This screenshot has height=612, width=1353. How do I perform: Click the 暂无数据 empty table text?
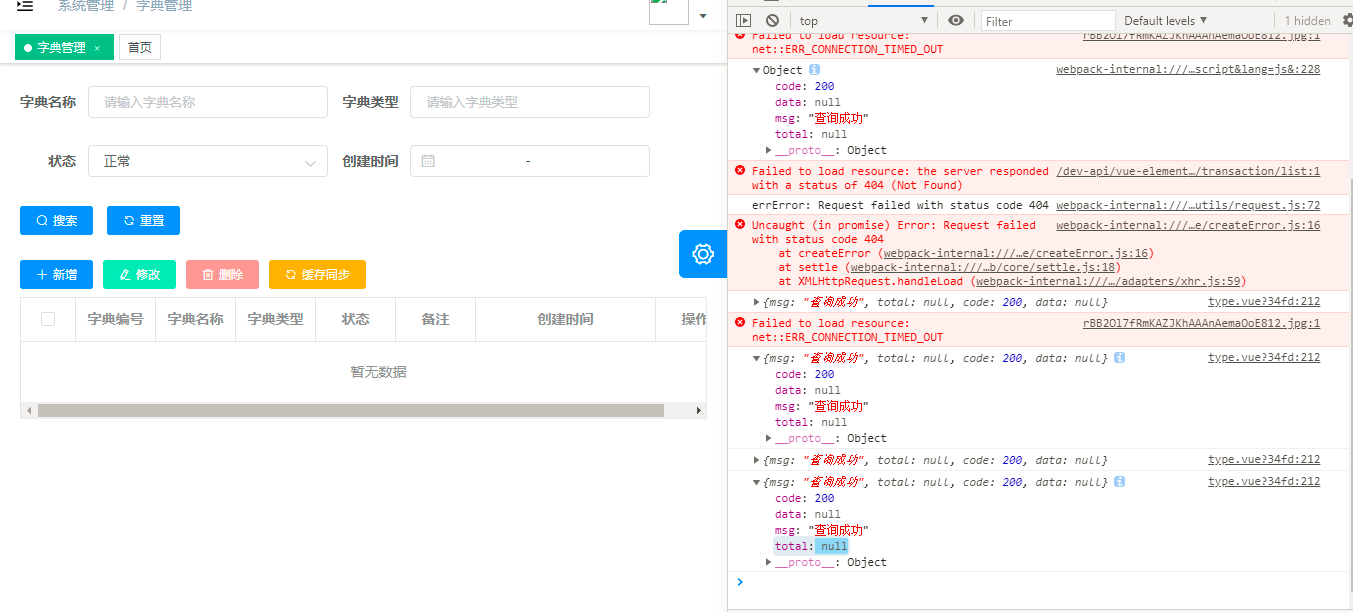tap(378, 372)
